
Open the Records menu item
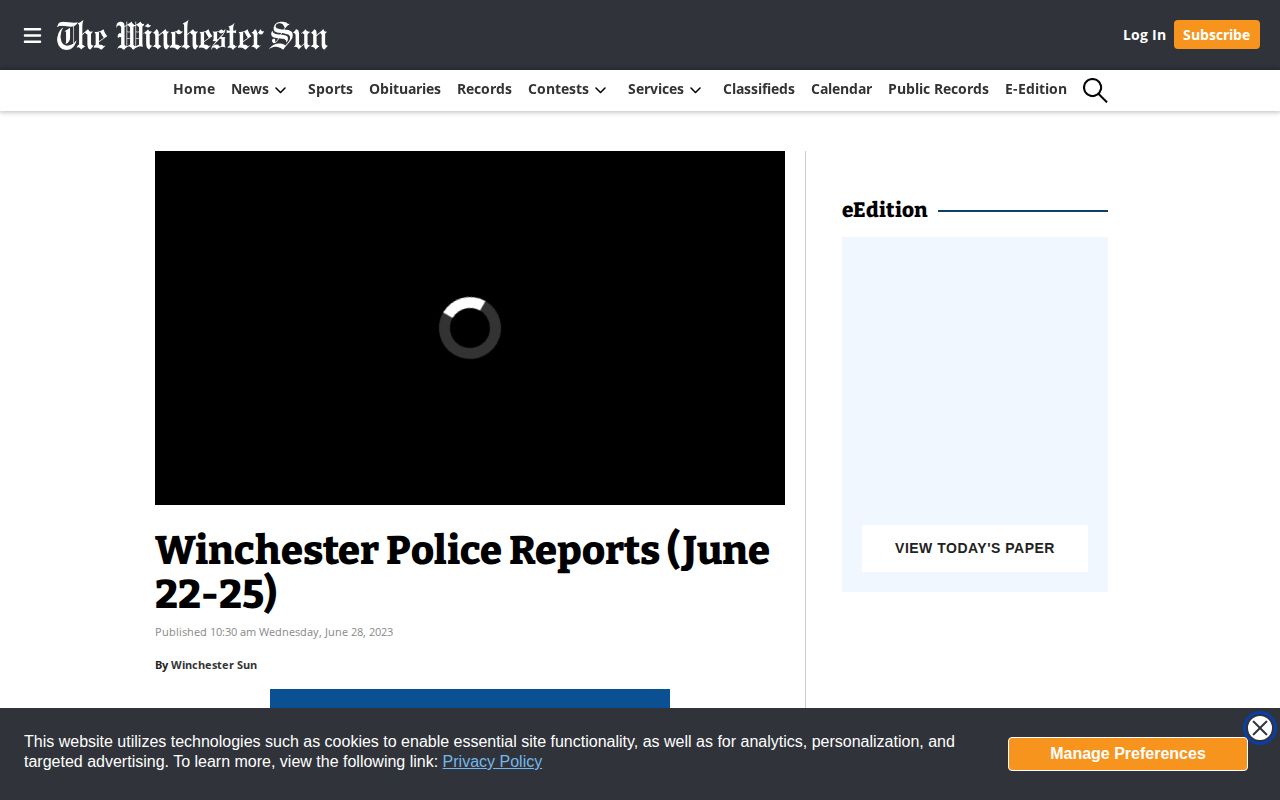(x=484, y=89)
